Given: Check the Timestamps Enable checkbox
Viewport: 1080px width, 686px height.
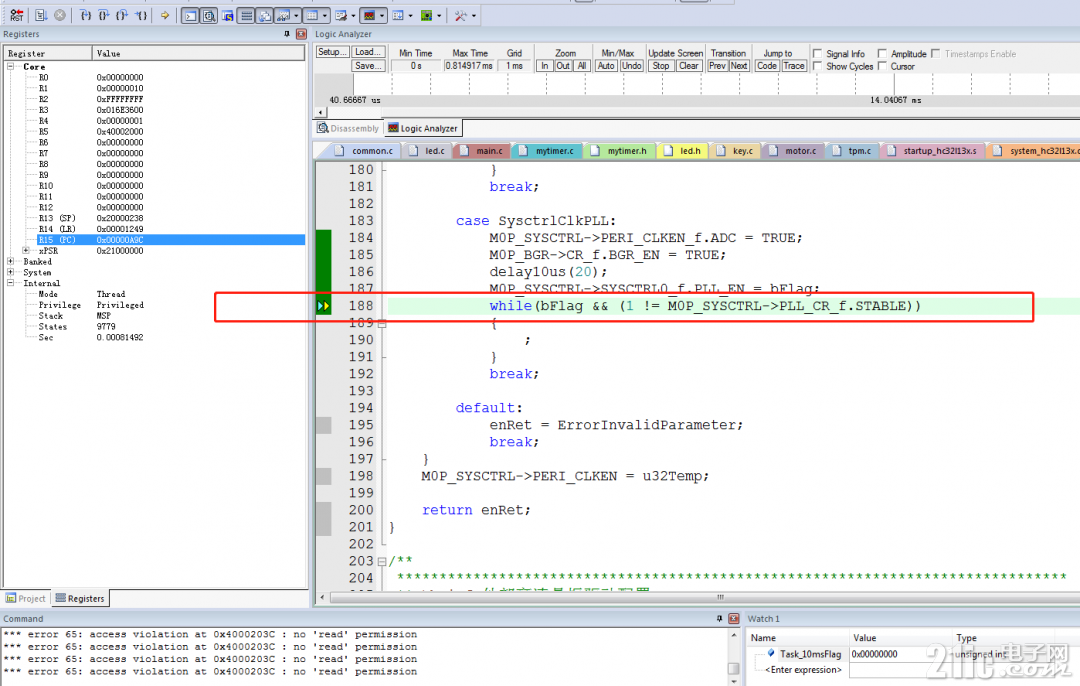Looking at the screenshot, I should [935, 53].
